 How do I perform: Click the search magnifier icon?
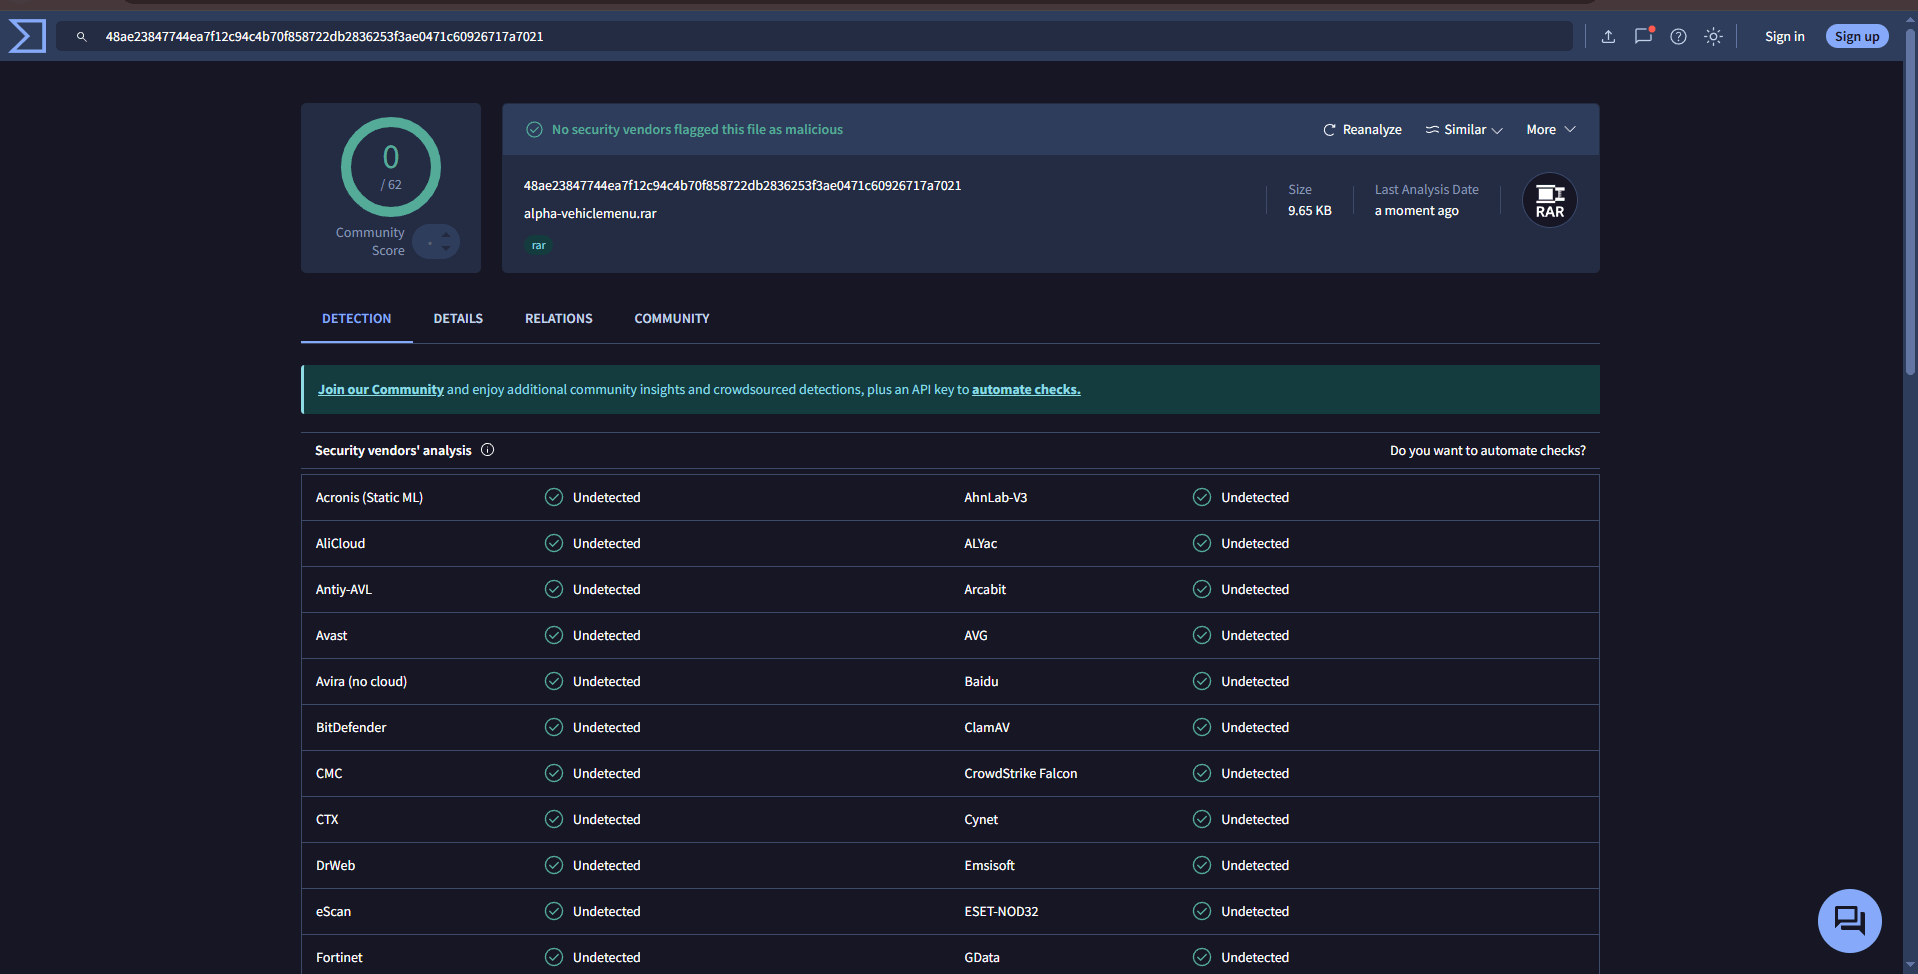81,36
